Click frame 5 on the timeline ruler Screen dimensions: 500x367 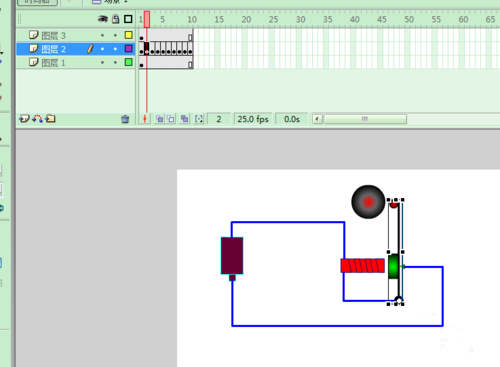(x=162, y=20)
